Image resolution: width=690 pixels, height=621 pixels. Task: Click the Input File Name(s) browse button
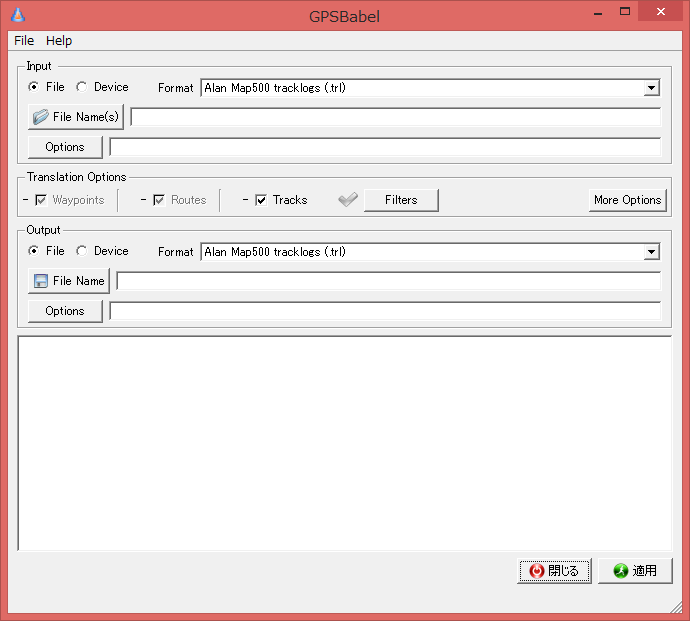76,117
